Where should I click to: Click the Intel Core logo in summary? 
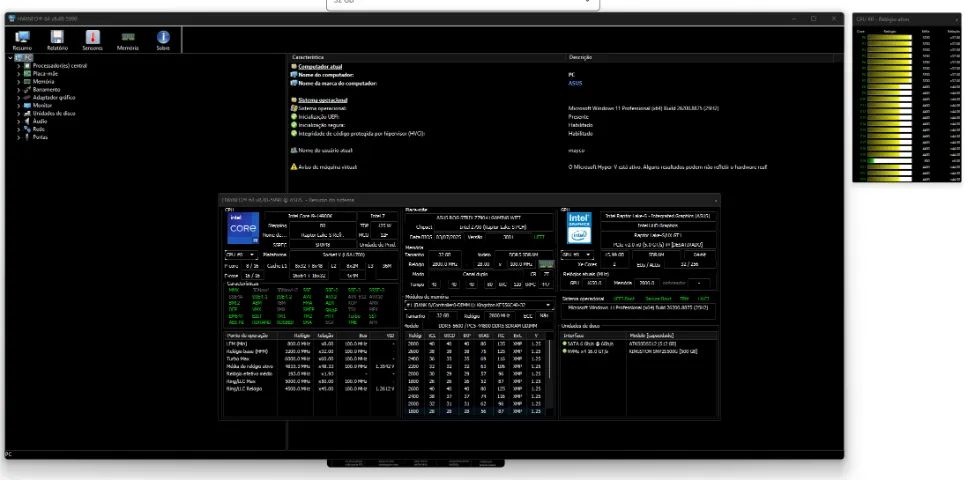243,228
